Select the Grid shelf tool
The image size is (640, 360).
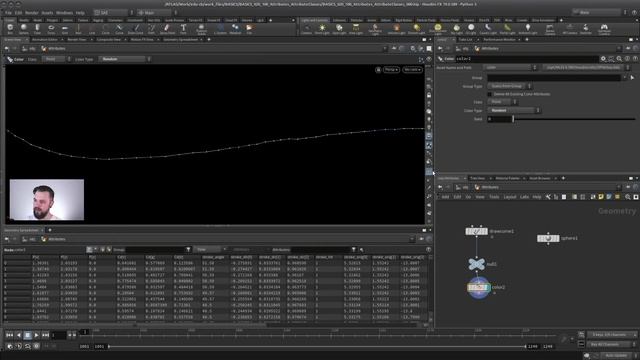64,29
